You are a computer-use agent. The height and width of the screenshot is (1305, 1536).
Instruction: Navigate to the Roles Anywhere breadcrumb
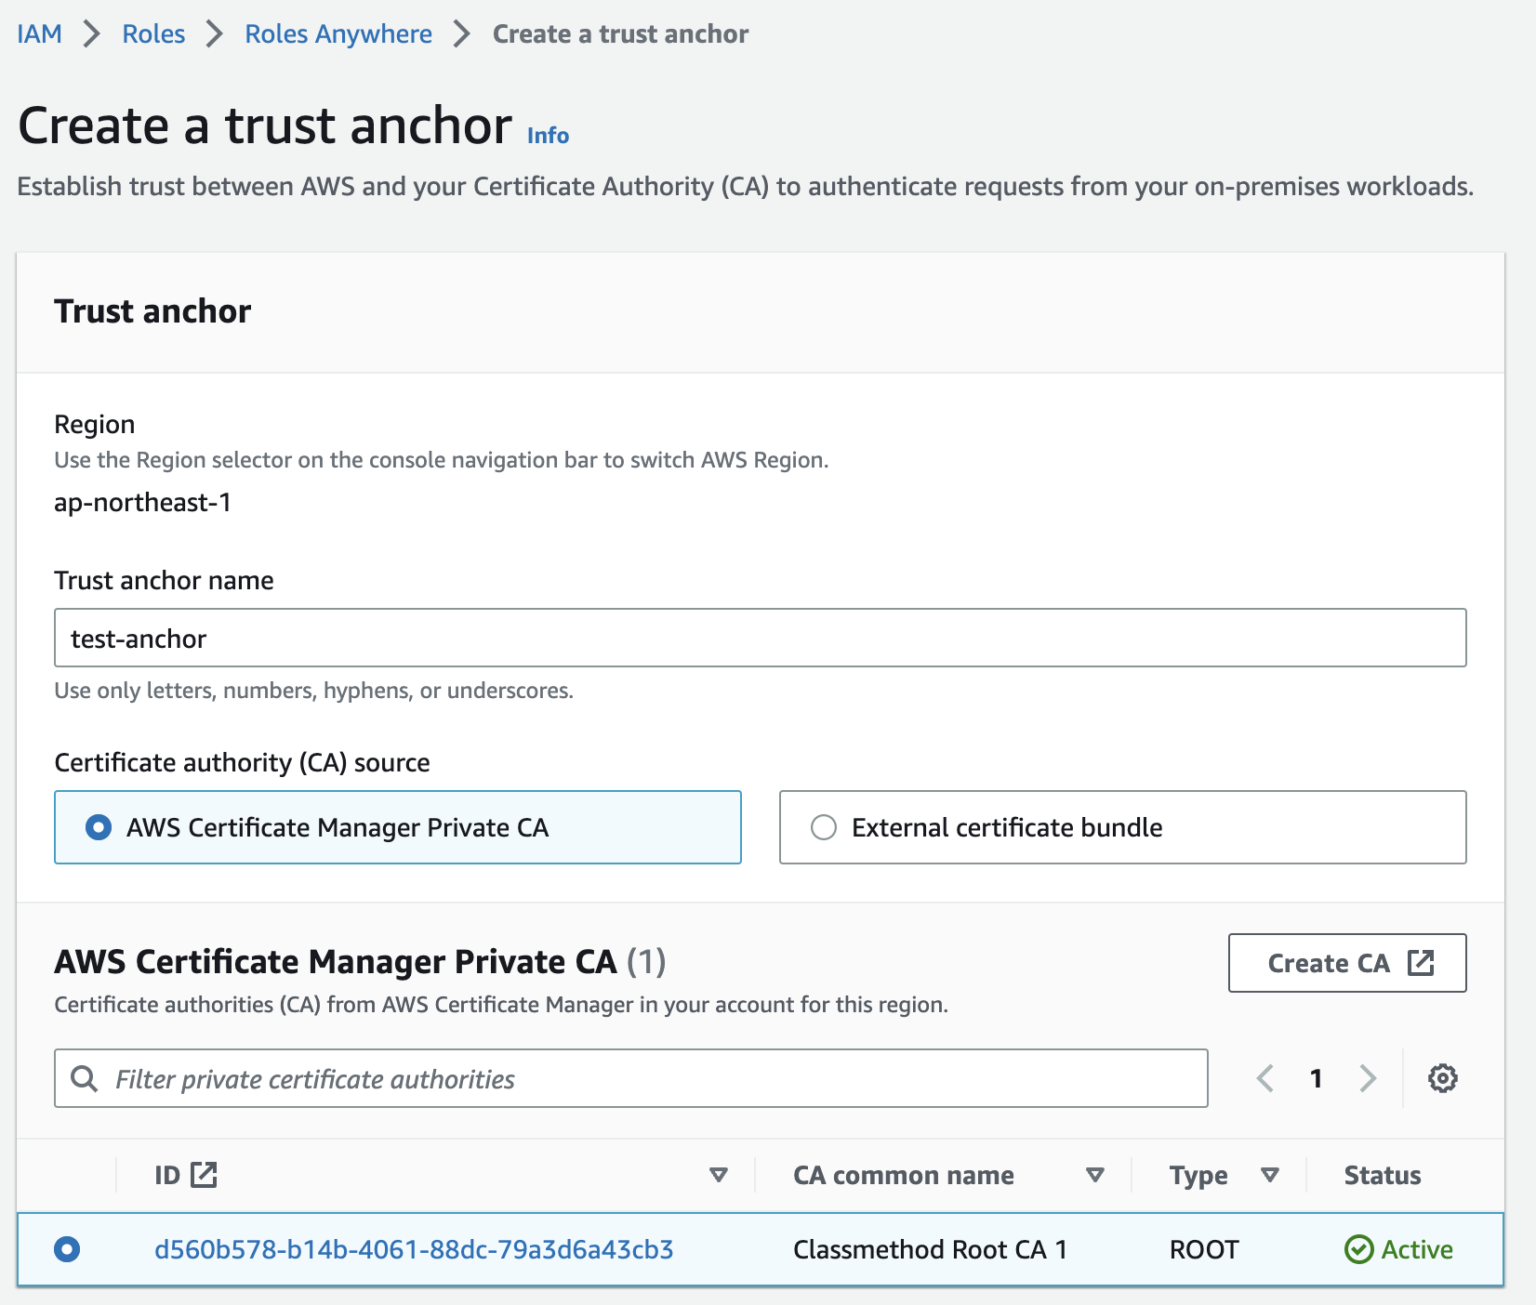click(x=338, y=33)
